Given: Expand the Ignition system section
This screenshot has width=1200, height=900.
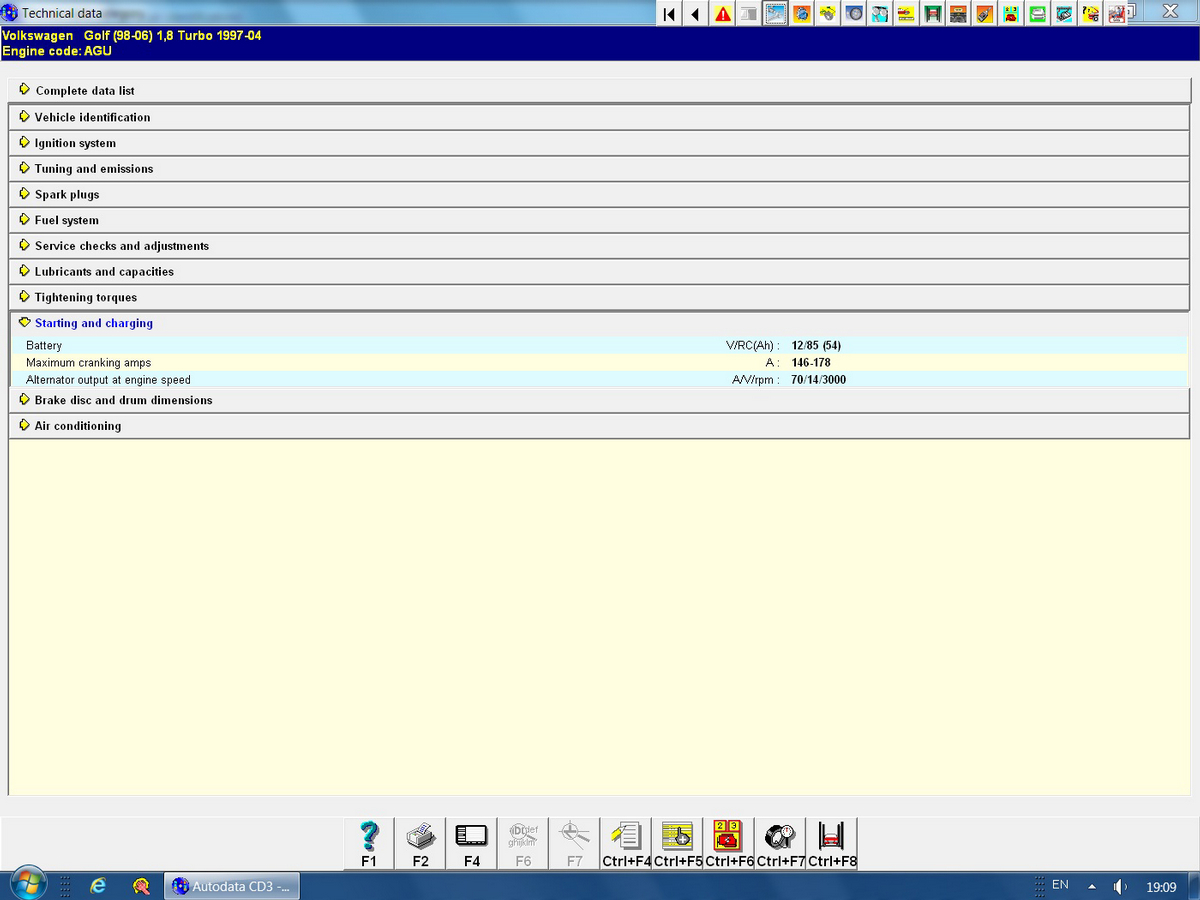Looking at the screenshot, I should point(75,143).
